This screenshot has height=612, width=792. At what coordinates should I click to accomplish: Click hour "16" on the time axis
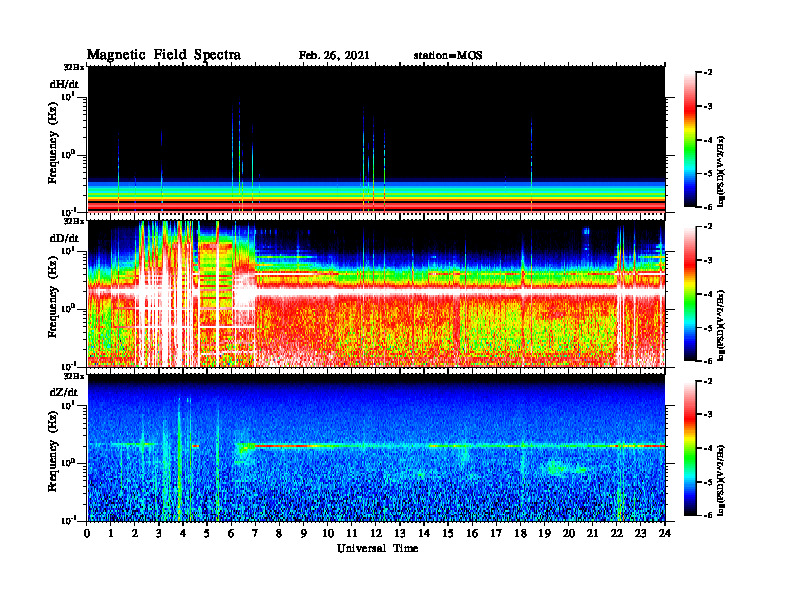click(472, 534)
